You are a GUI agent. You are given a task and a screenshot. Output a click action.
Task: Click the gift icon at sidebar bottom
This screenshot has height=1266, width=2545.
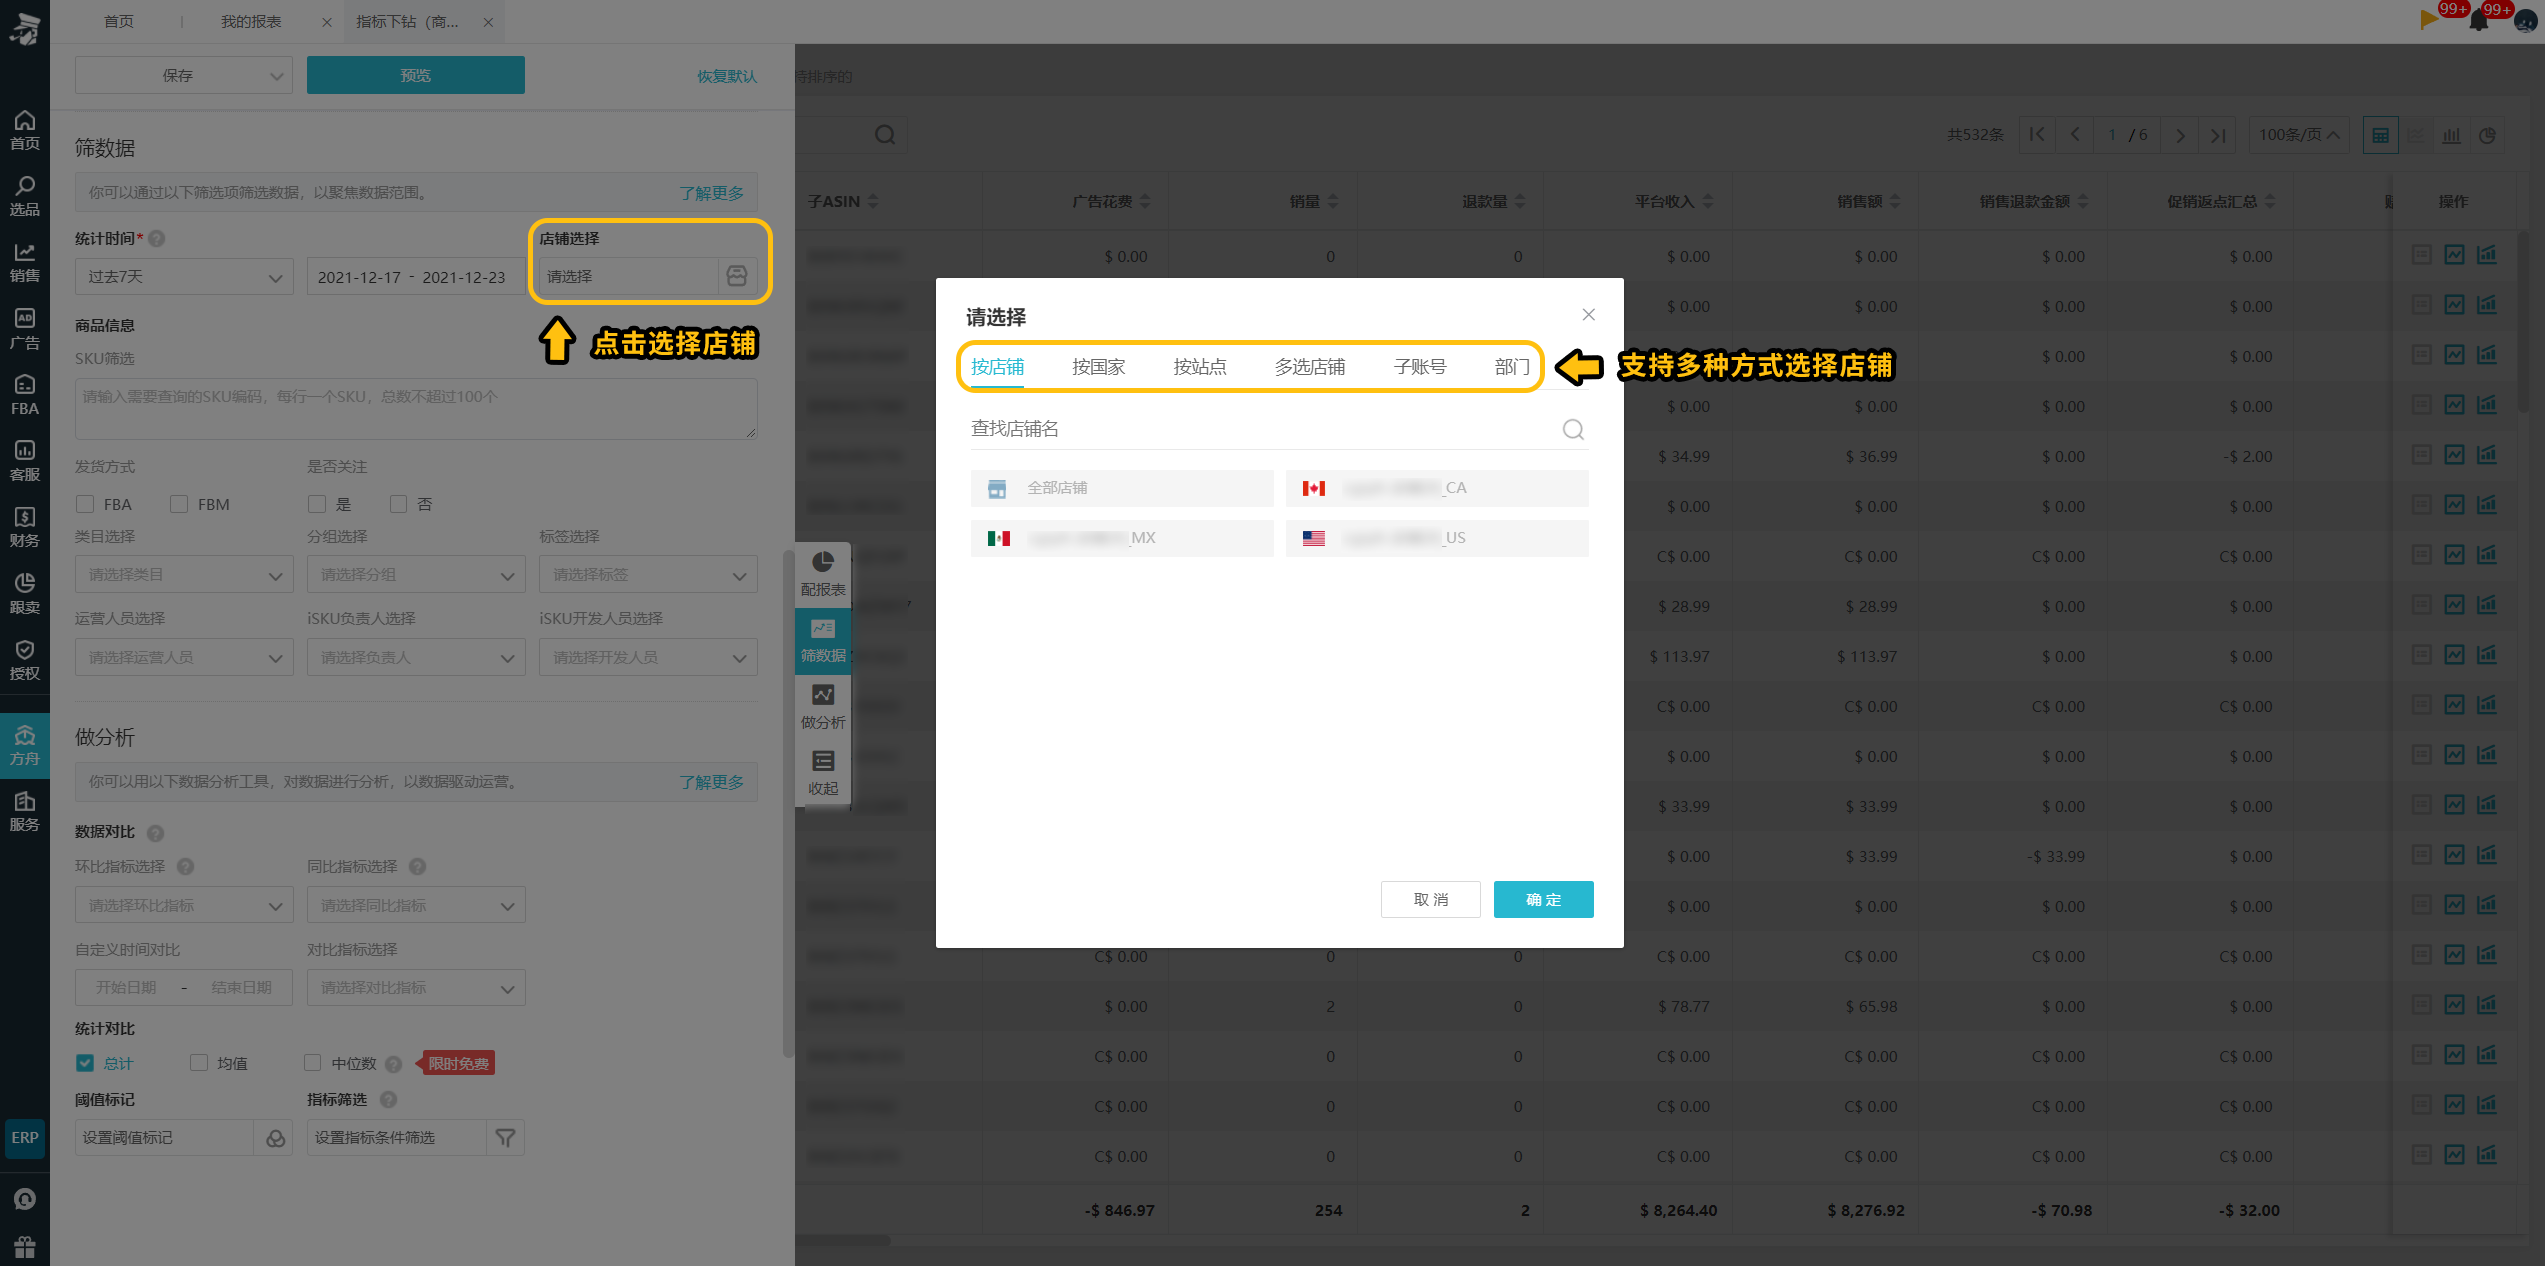pyautogui.click(x=24, y=1247)
